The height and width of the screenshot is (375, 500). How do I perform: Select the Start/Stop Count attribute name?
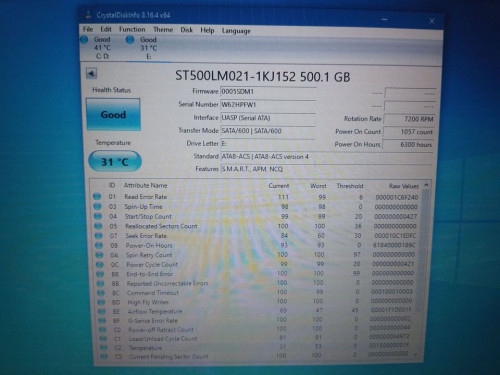tap(148, 216)
